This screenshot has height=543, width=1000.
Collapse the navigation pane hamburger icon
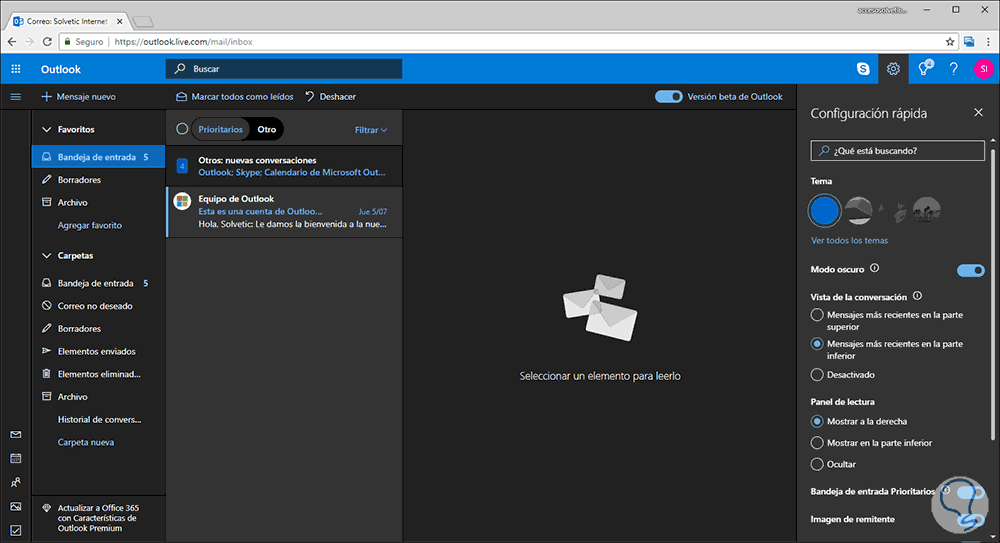[x=16, y=97]
